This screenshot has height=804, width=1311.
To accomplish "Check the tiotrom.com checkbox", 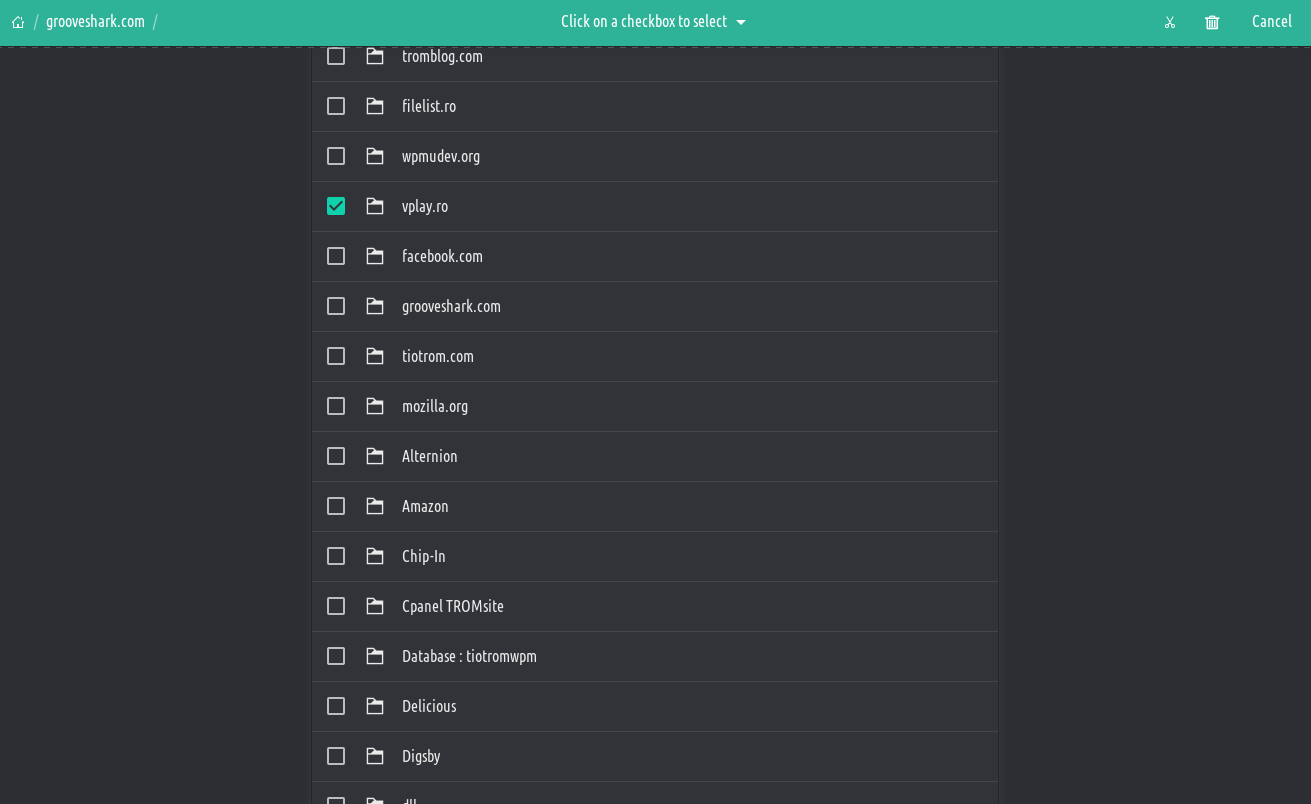I will point(336,356).
